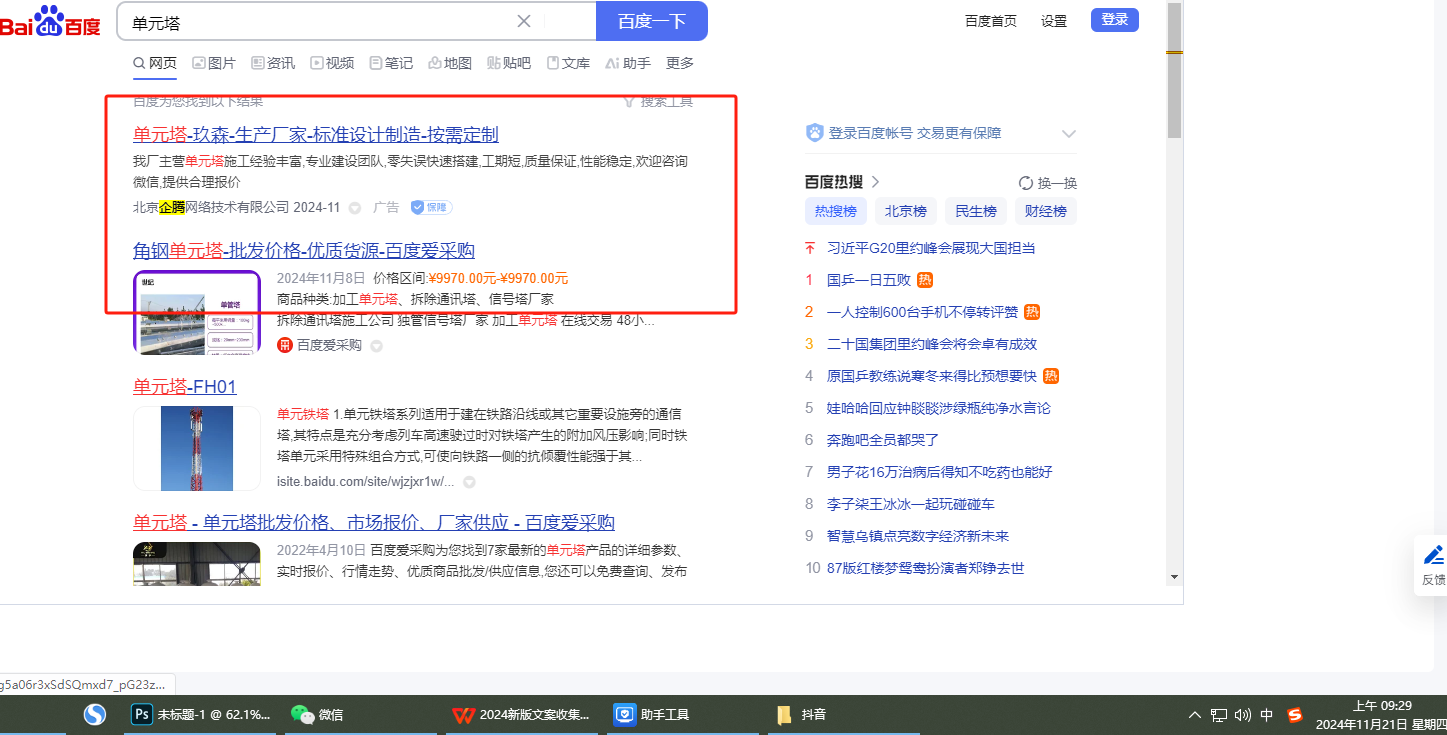Clear the search box with the X icon
1447x735 pixels.
coord(524,21)
